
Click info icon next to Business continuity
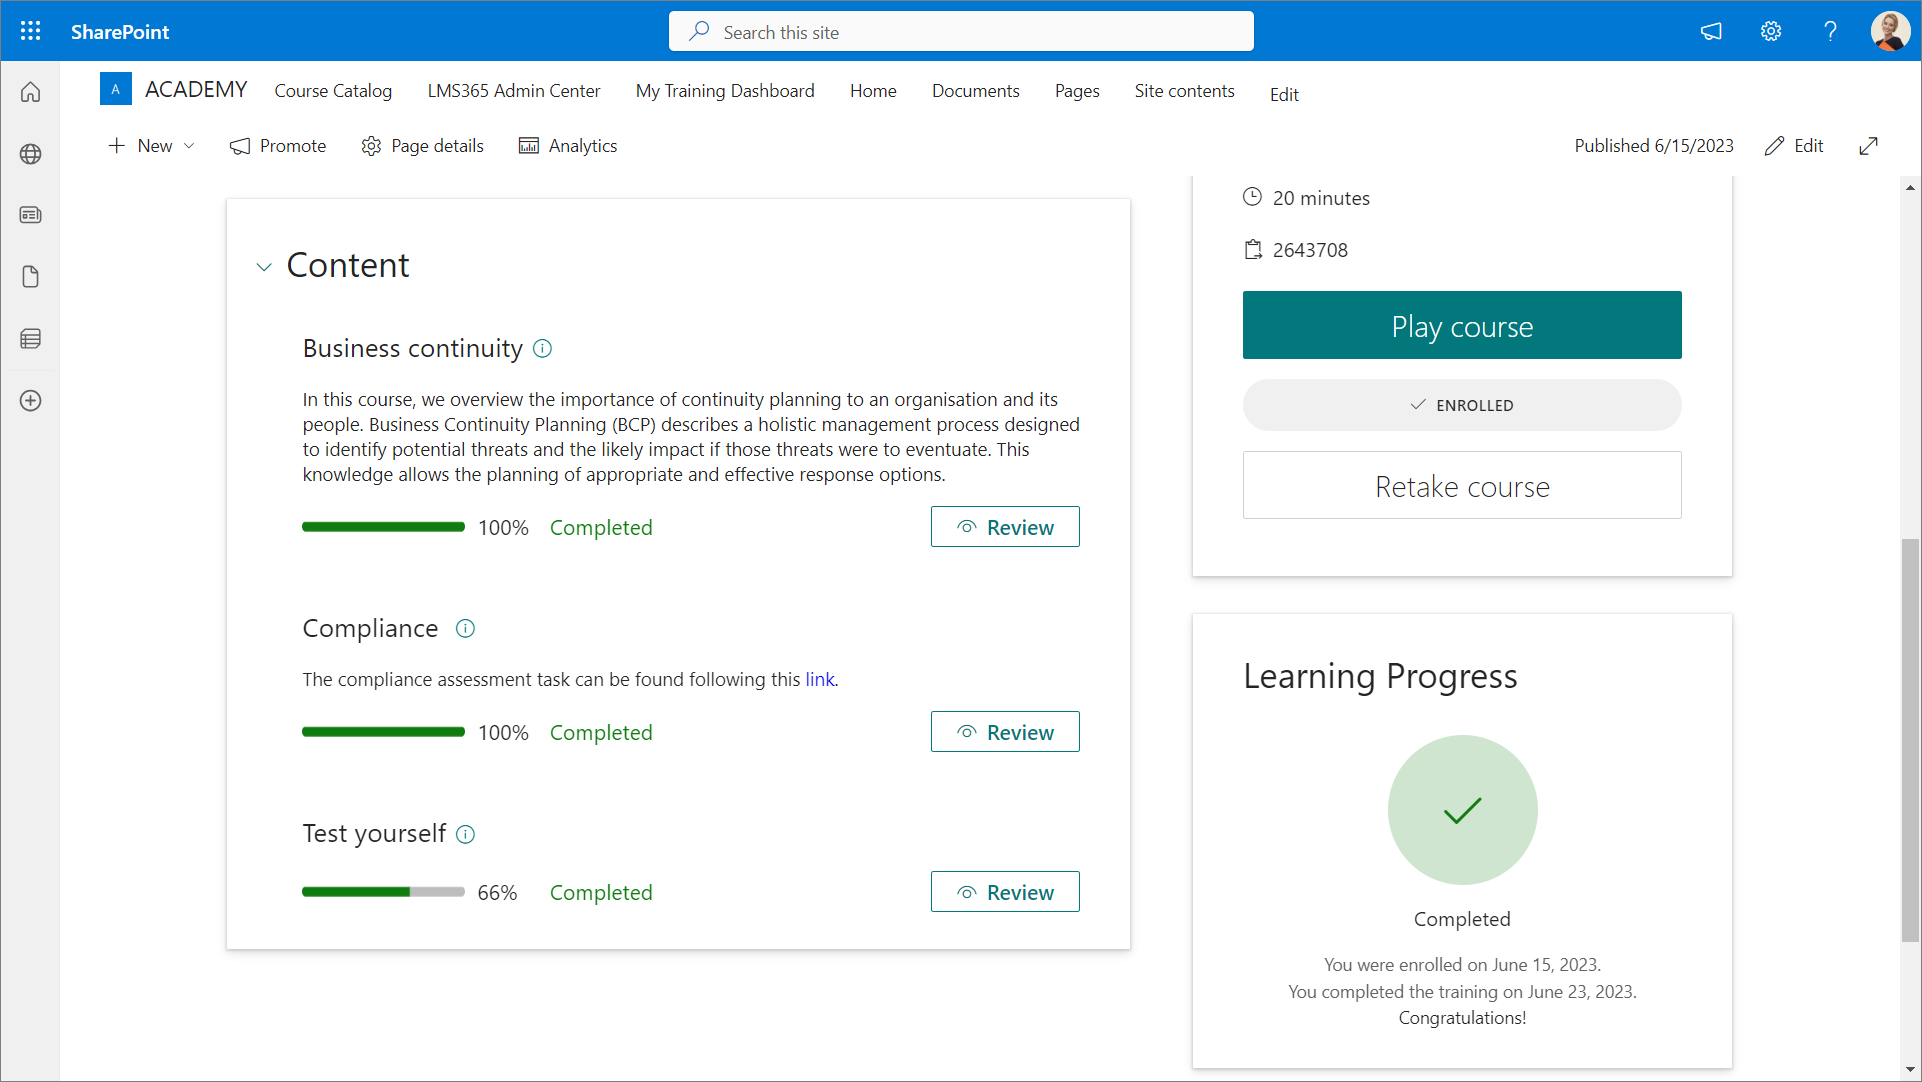point(542,348)
